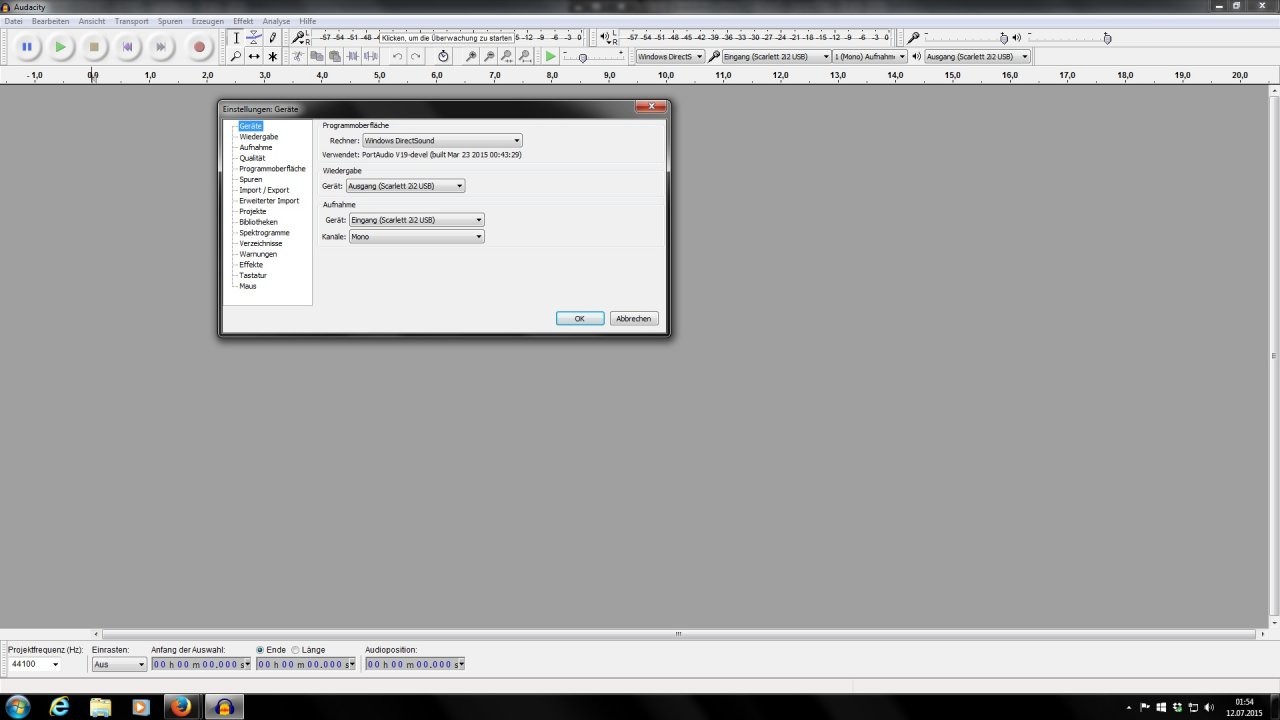Click the Abbrechen button

(634, 319)
